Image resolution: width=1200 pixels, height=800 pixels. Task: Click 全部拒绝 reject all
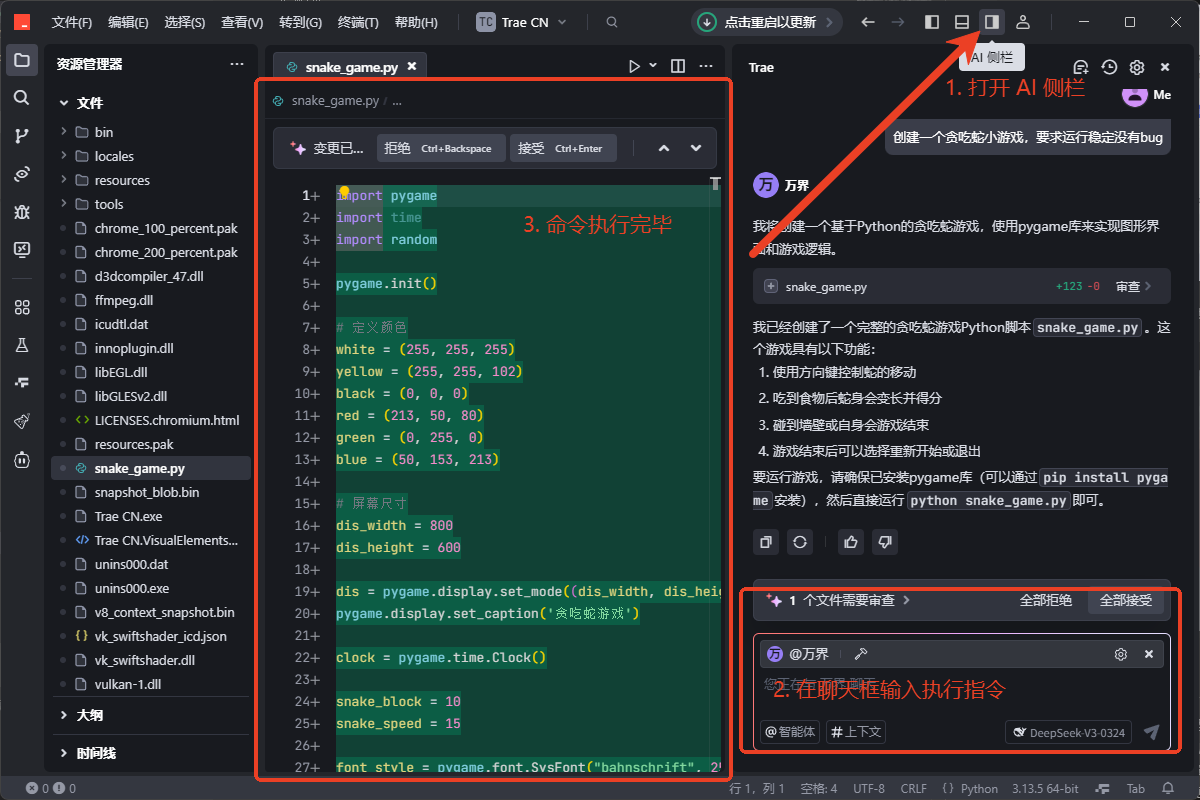pyautogui.click(x=1046, y=601)
